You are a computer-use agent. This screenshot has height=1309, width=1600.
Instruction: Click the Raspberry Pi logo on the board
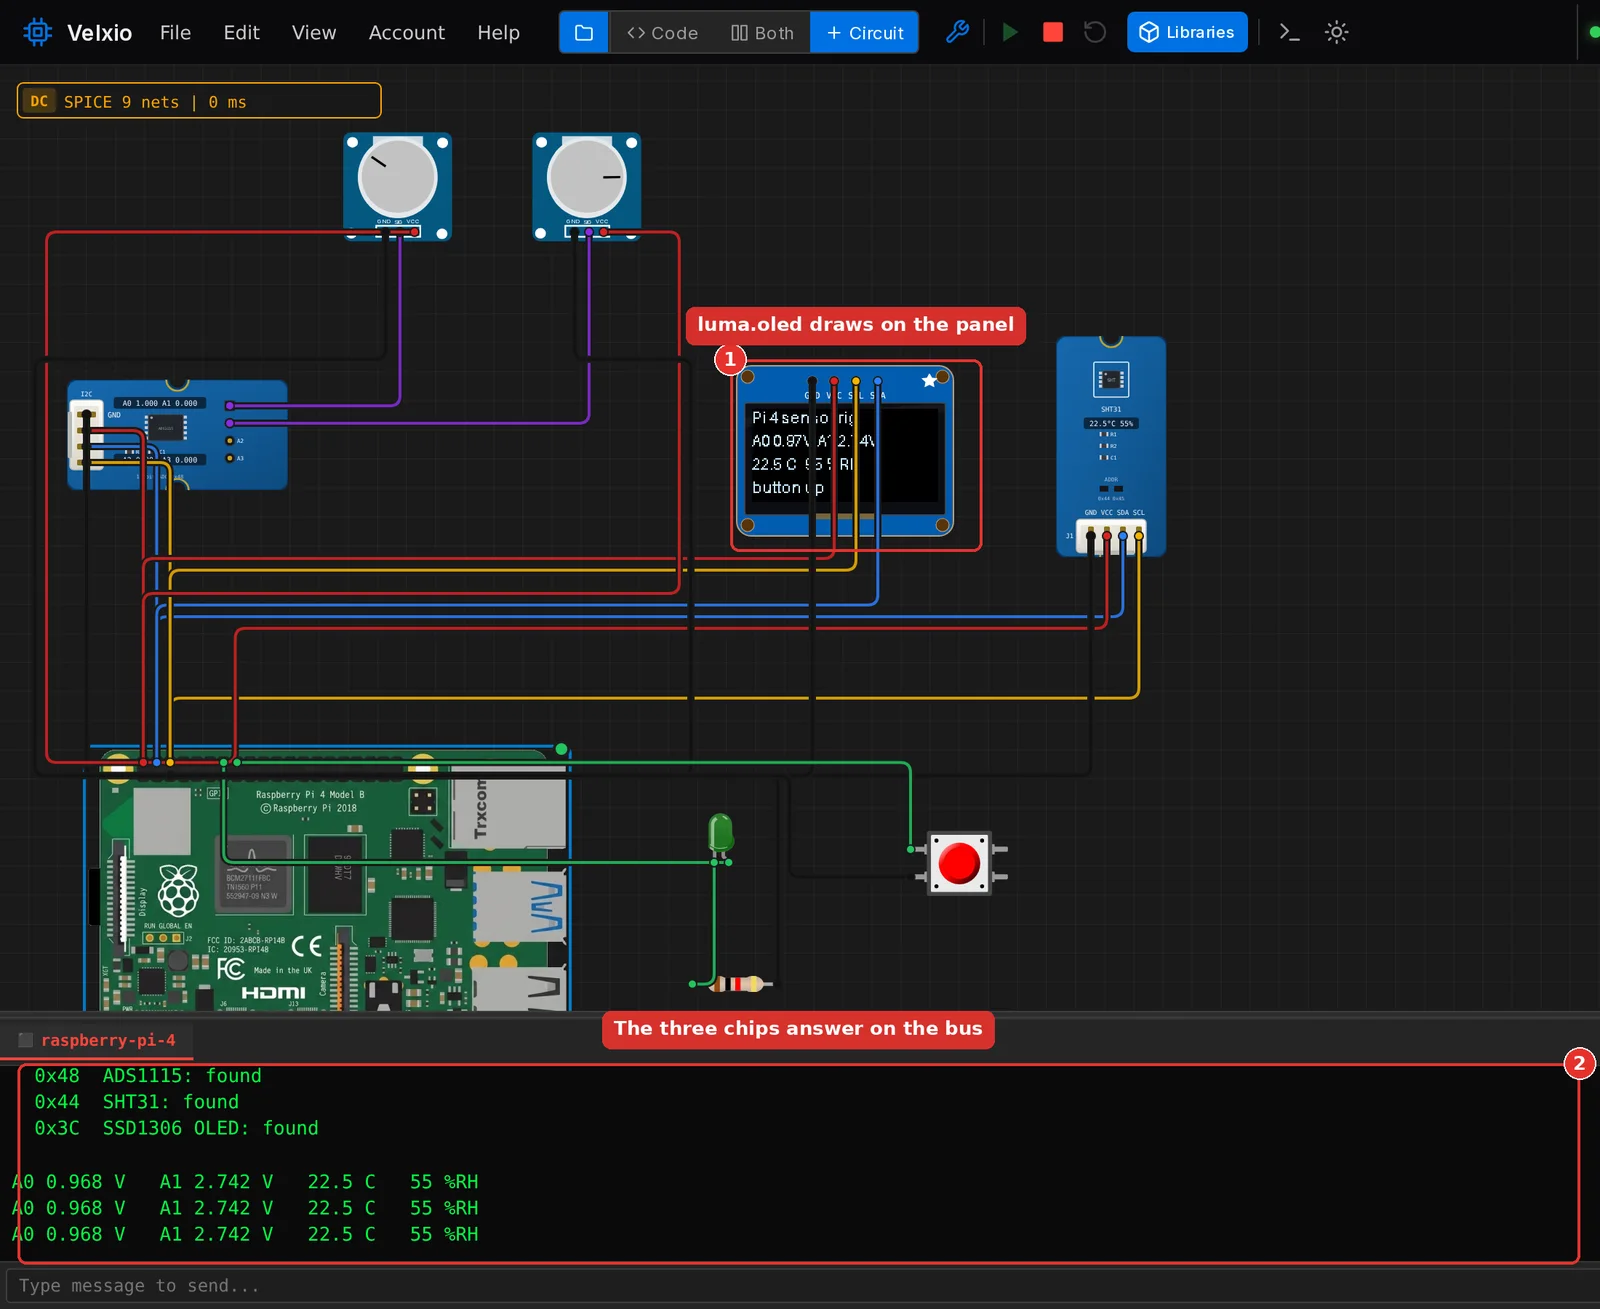[x=179, y=891]
